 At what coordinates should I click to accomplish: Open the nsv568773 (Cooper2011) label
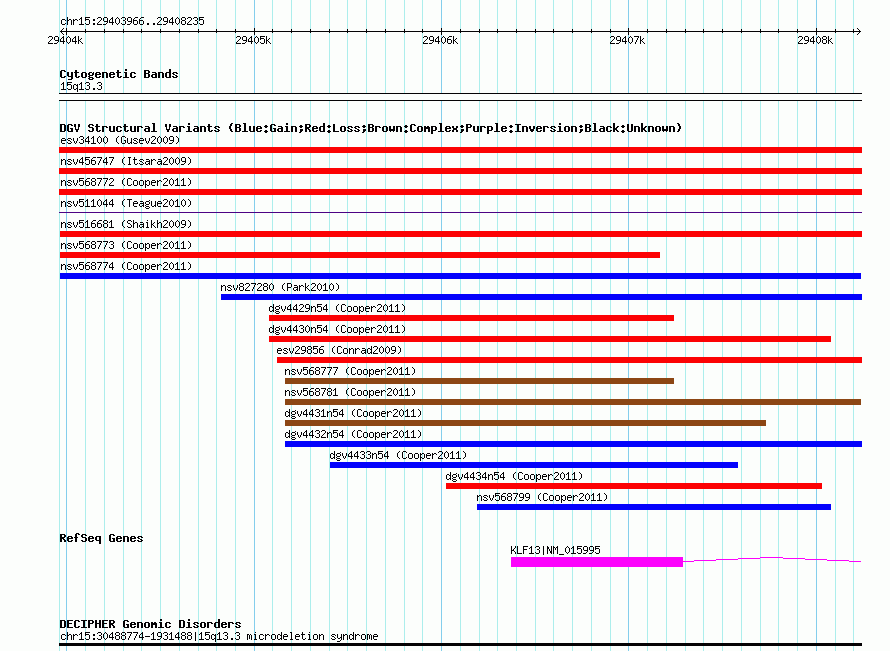click(126, 245)
